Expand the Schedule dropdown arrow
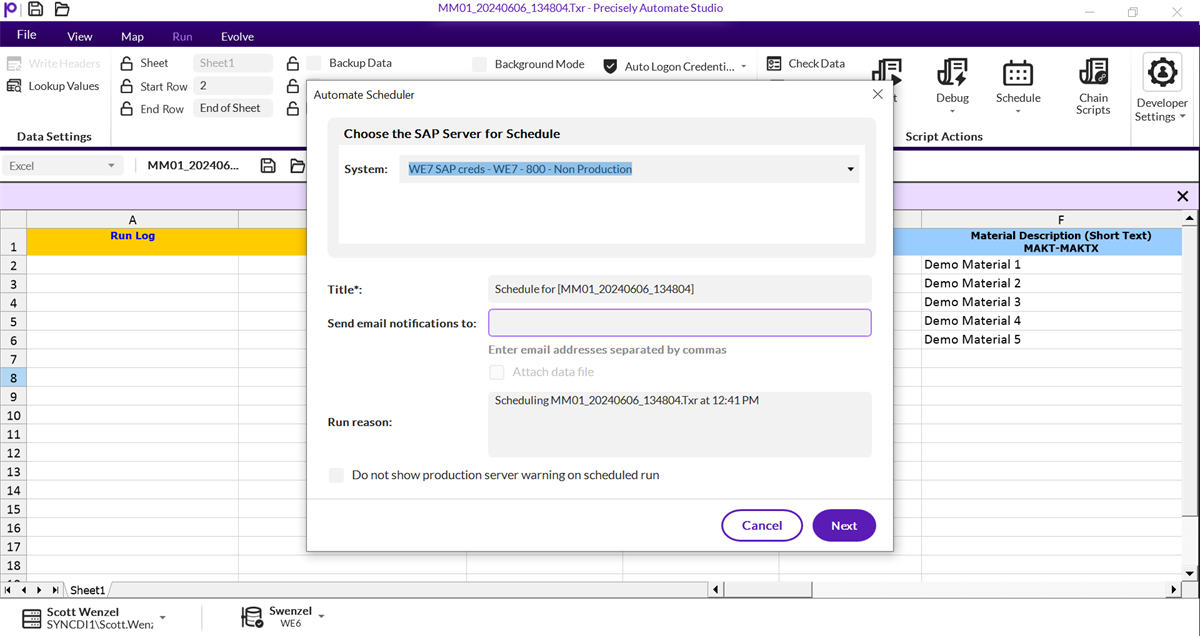This screenshot has height=636, width=1200. coord(1018,111)
